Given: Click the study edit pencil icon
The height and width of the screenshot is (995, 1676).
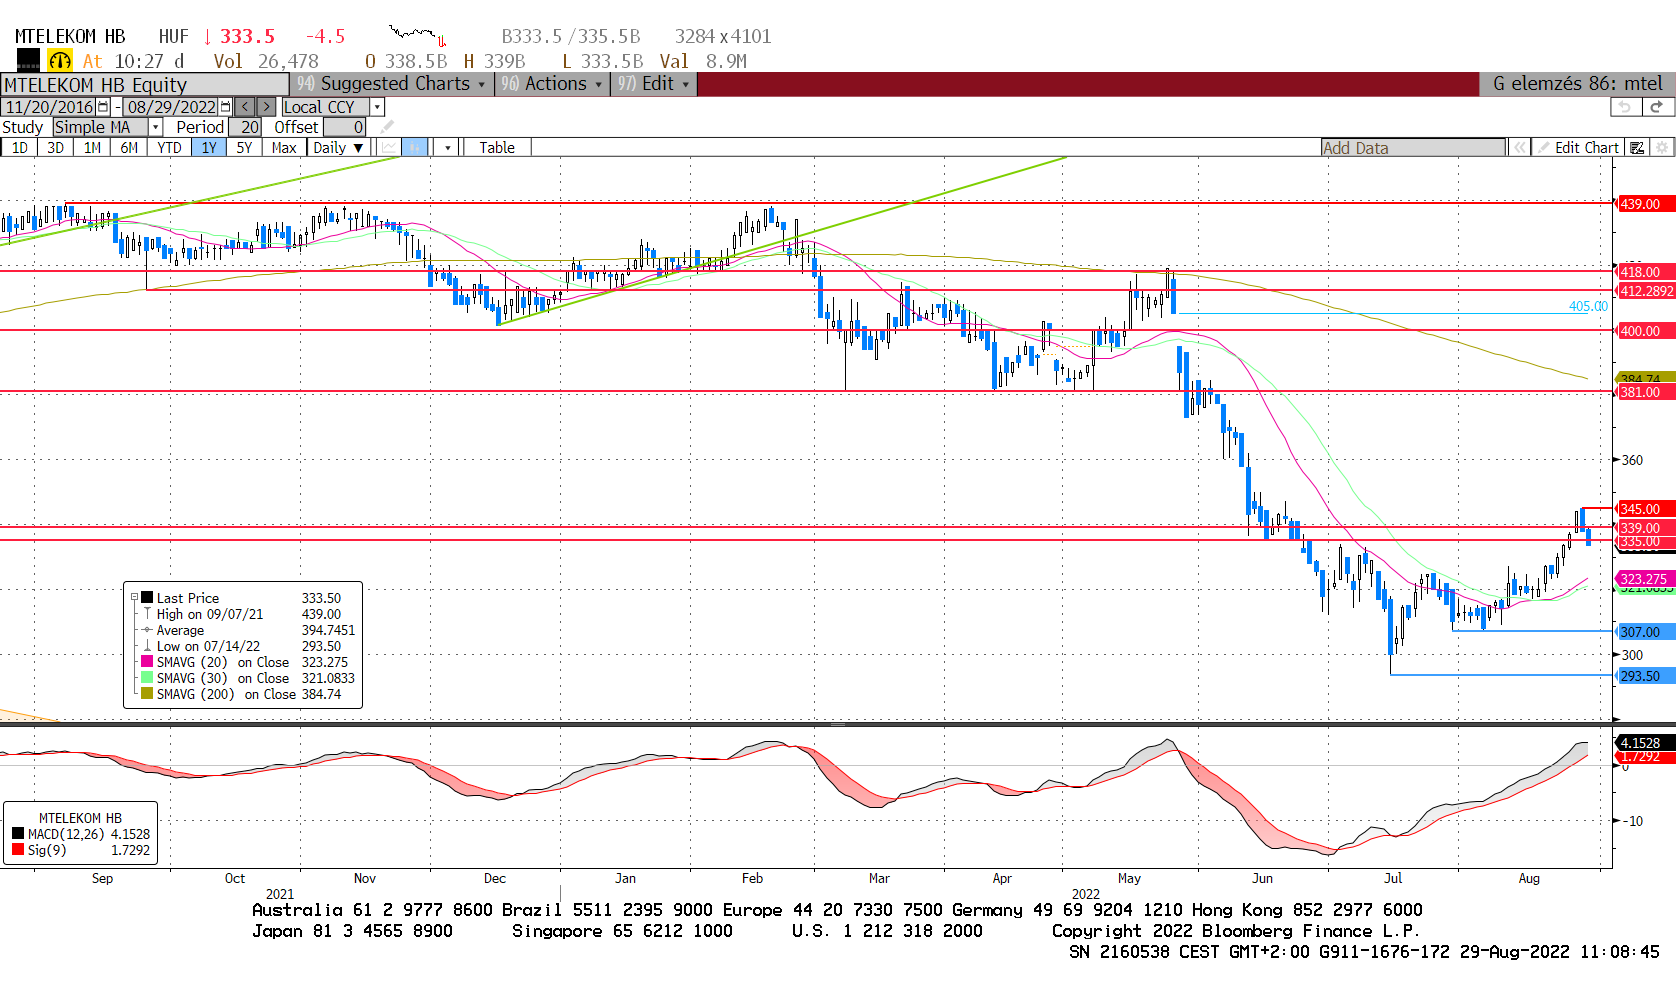Looking at the screenshot, I should pyautogui.click(x=387, y=127).
